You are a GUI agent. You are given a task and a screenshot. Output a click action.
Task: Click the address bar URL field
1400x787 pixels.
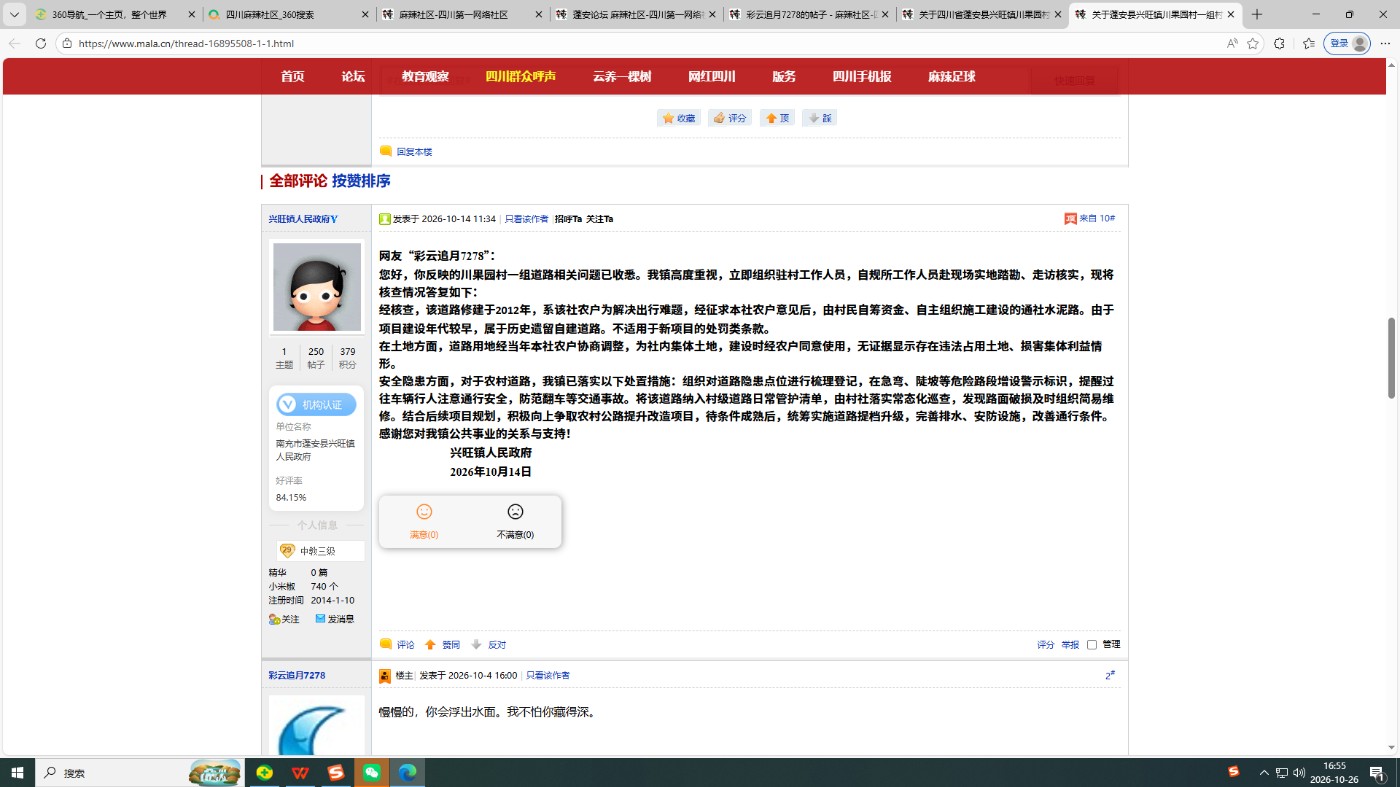coord(640,43)
